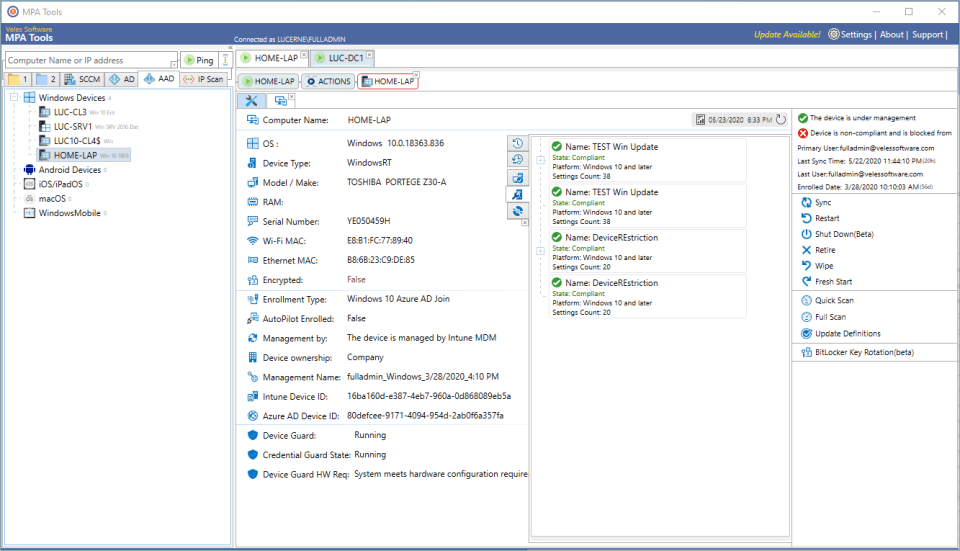This screenshot has height=551, width=960.
Task: Run a Quick Scan on device
Action: point(833,300)
